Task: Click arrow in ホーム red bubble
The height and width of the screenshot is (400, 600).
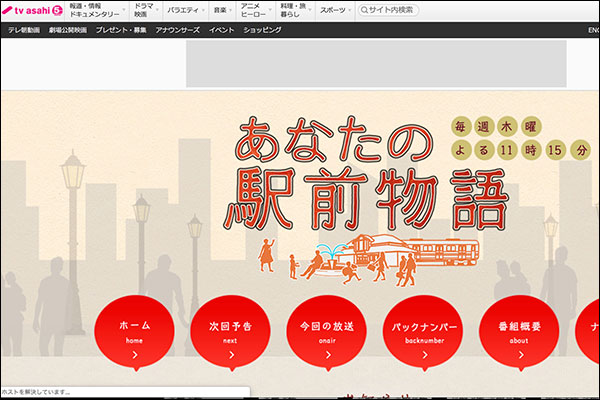Action: click(x=135, y=353)
